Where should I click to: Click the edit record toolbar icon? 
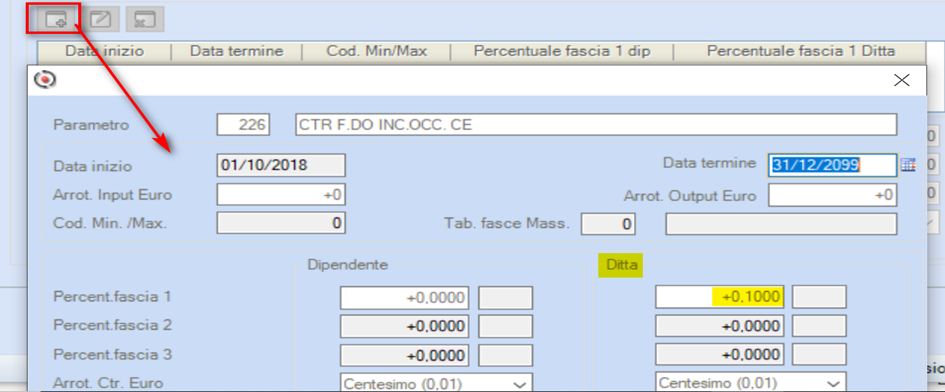100,19
